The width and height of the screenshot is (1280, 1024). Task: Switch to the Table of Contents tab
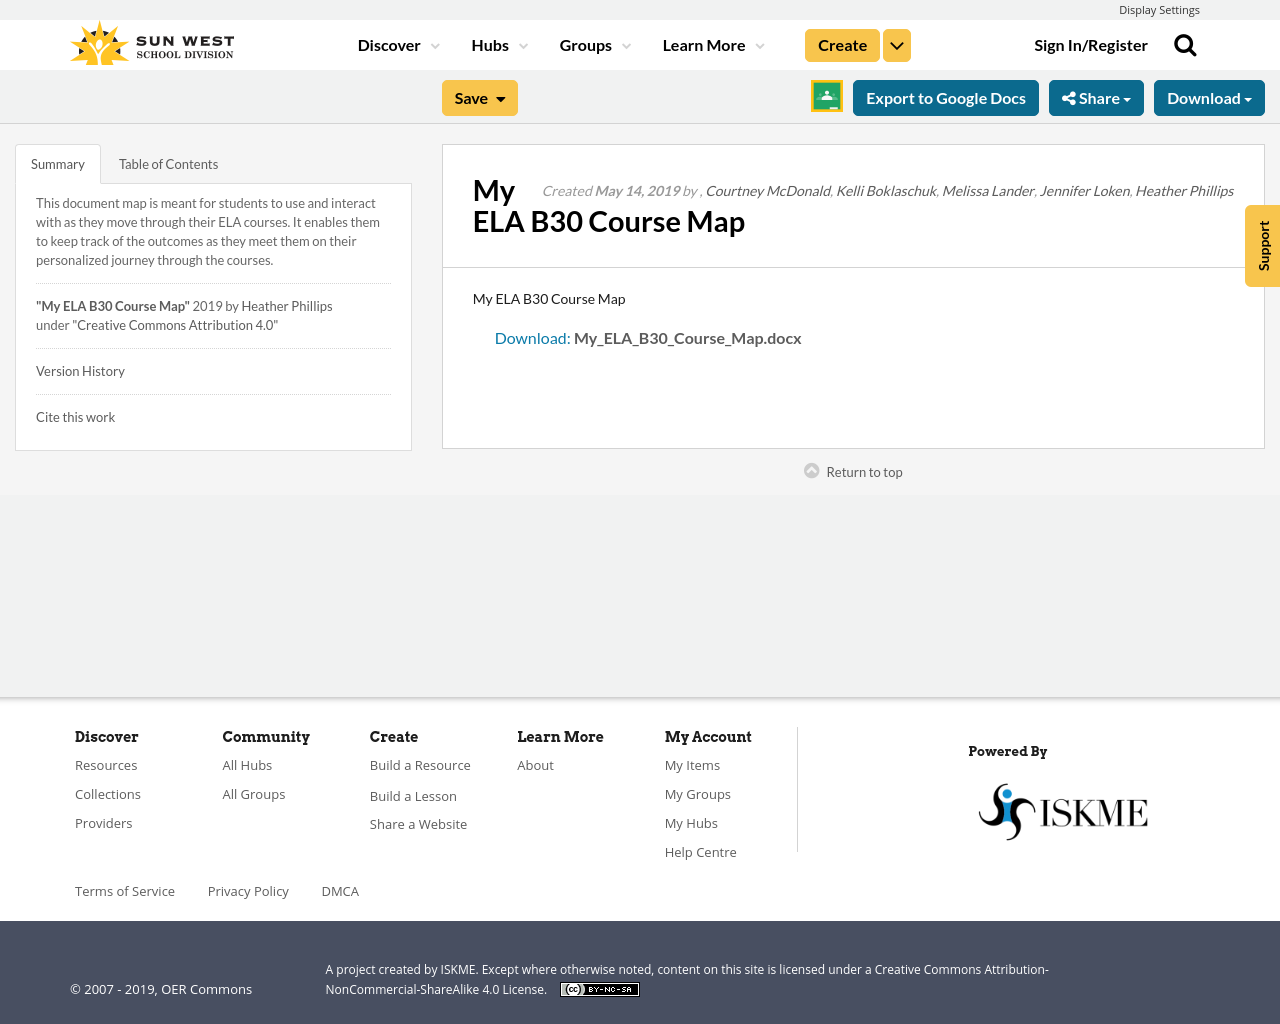coord(168,162)
